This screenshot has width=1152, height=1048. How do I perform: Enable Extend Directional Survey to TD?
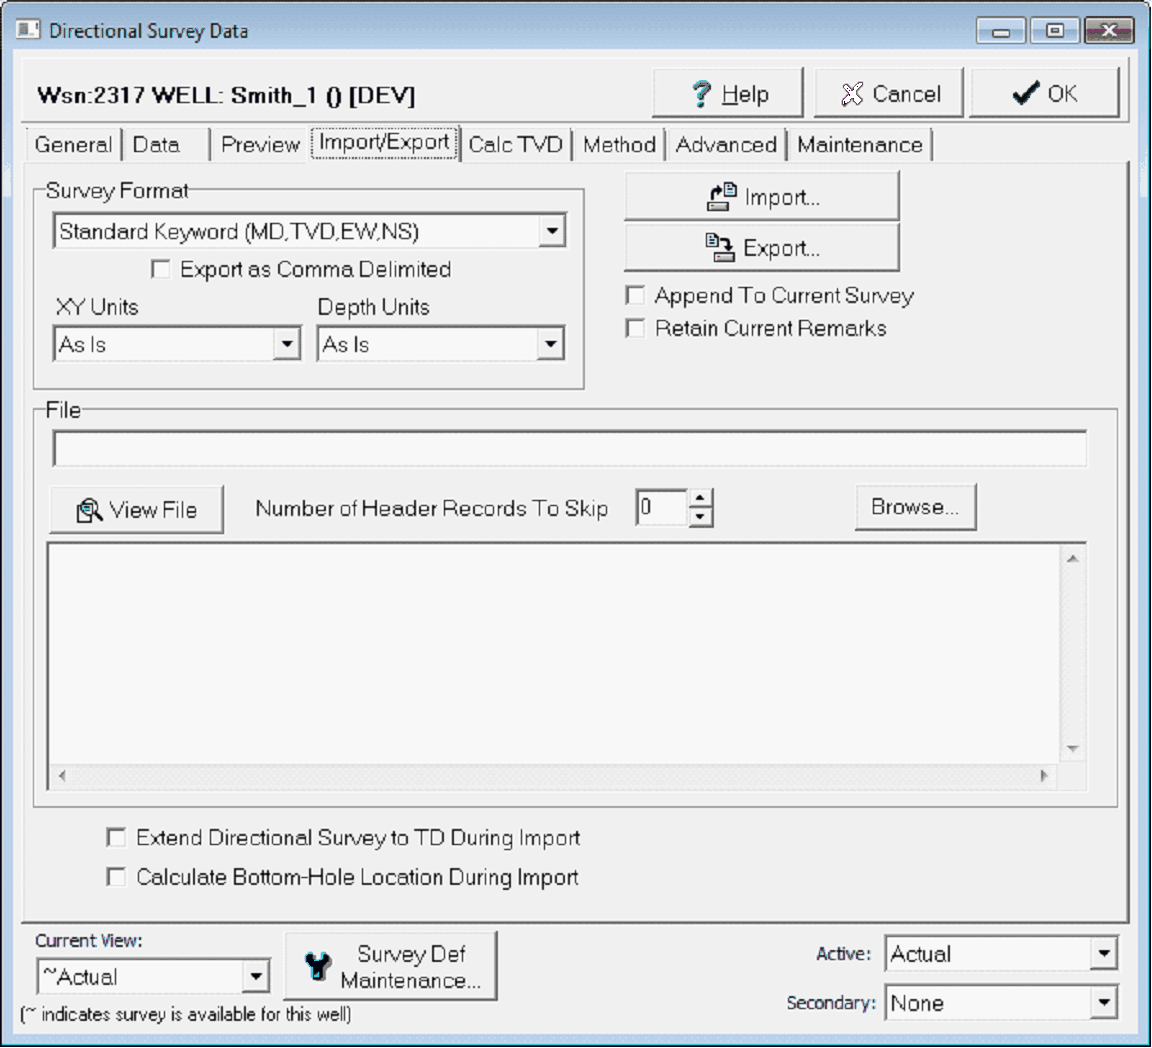(x=117, y=838)
